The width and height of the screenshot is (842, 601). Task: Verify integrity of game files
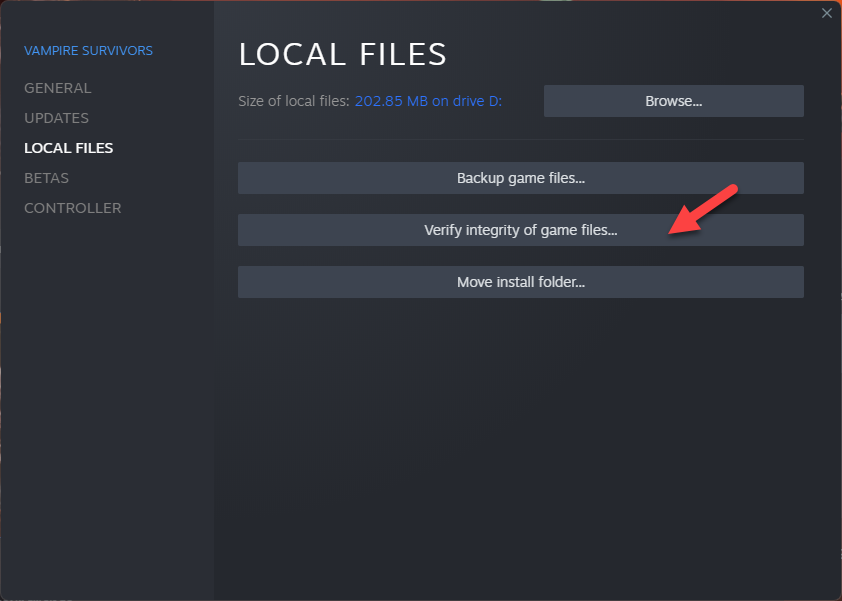click(x=521, y=230)
